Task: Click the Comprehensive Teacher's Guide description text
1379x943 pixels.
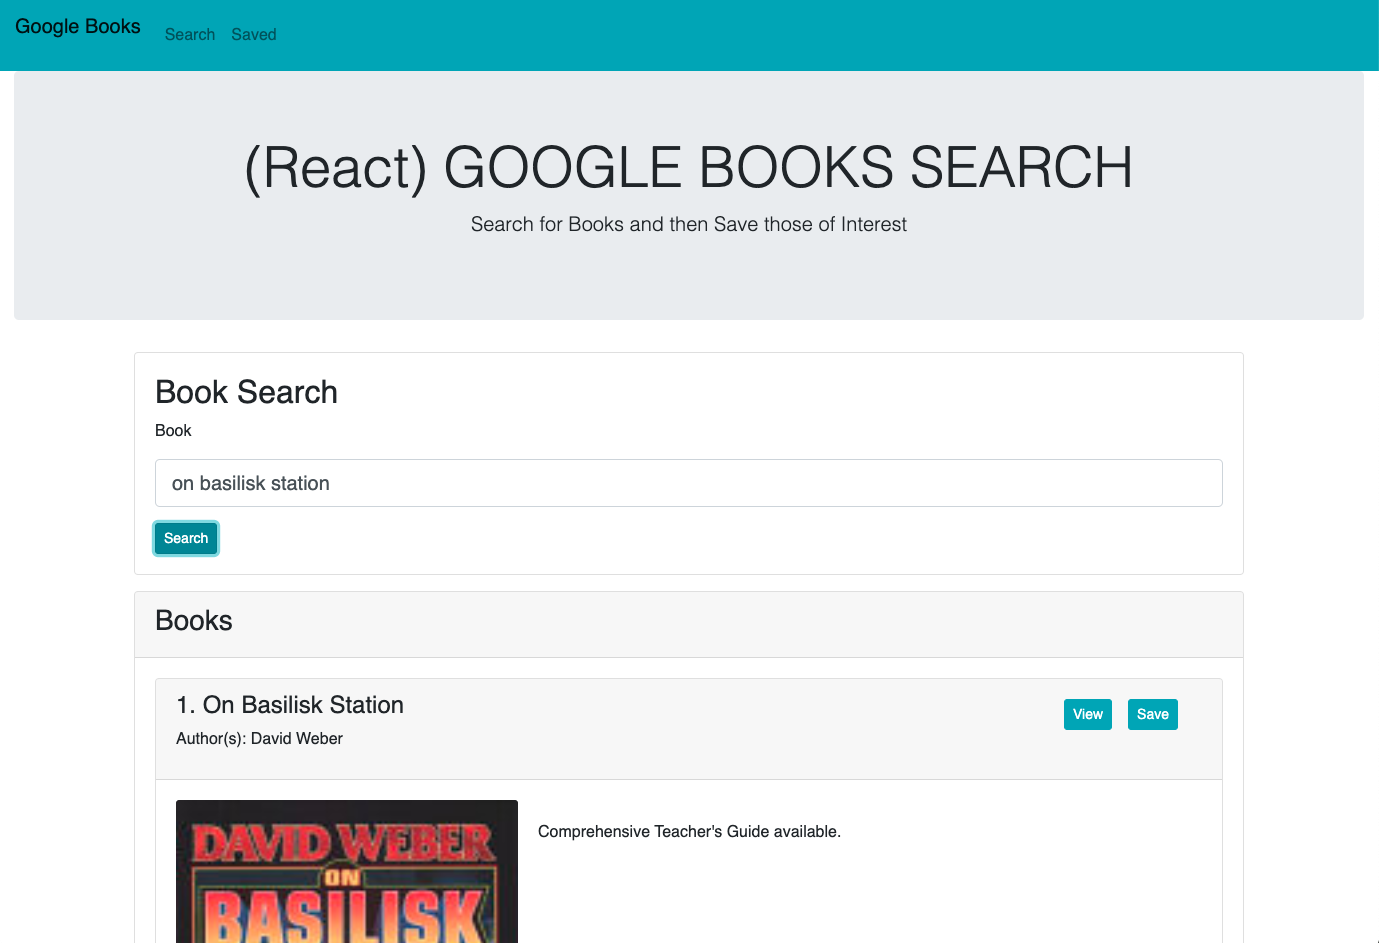Action: pos(689,832)
